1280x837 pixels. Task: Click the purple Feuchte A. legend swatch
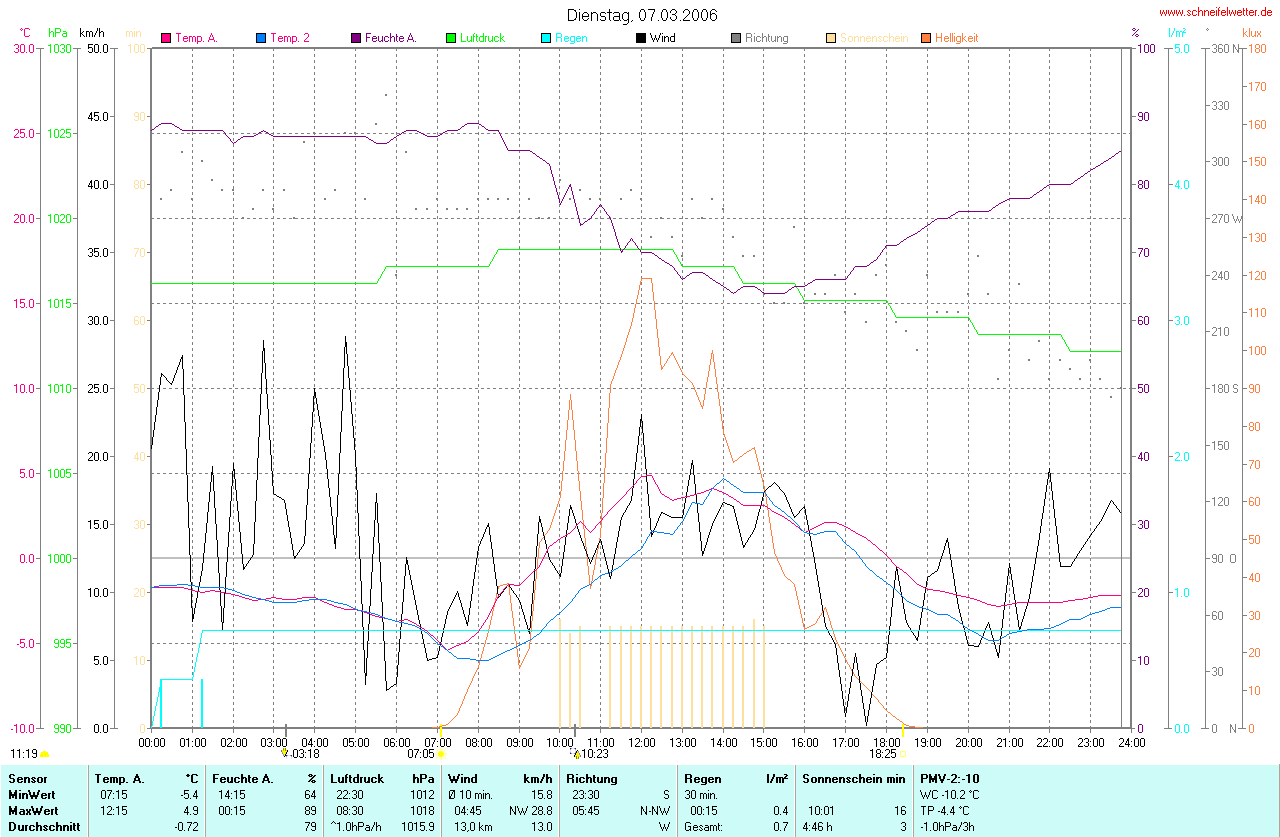[x=356, y=38]
